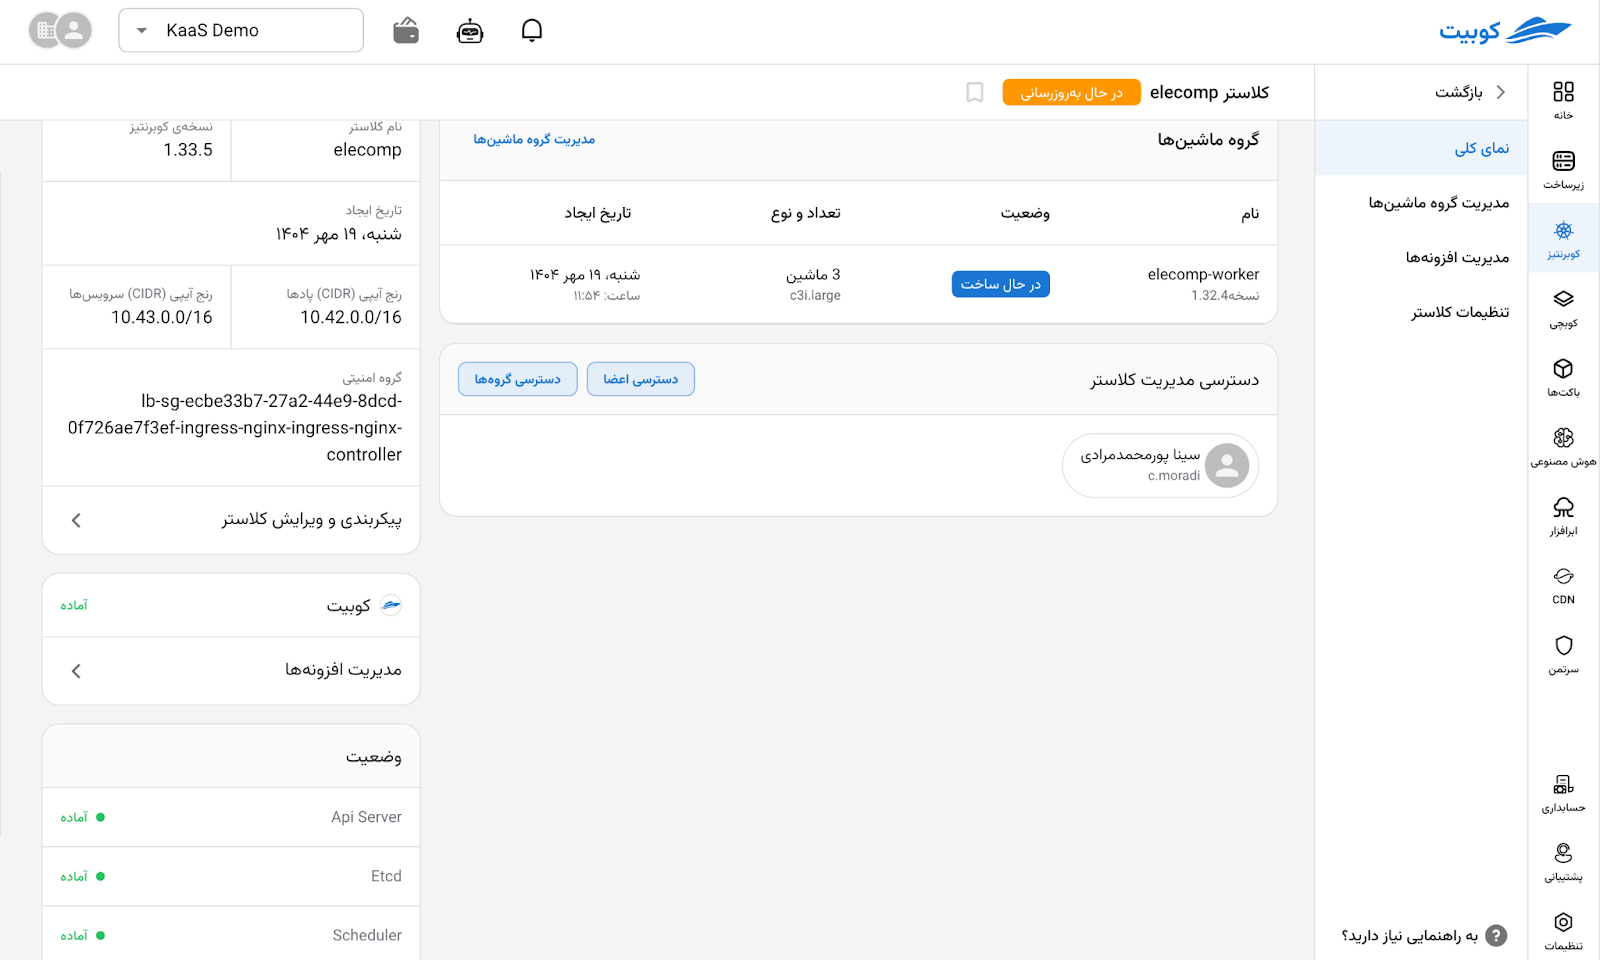Expand مدیریت افزونه‌ها row in left card

point(231,670)
